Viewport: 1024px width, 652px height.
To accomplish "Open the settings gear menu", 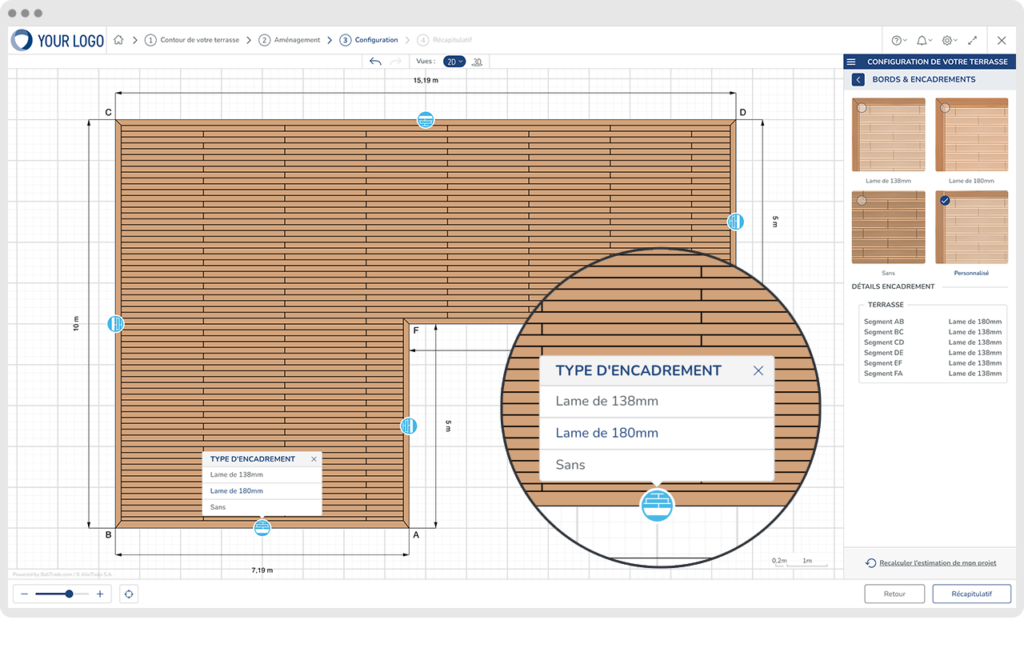I will [949, 41].
